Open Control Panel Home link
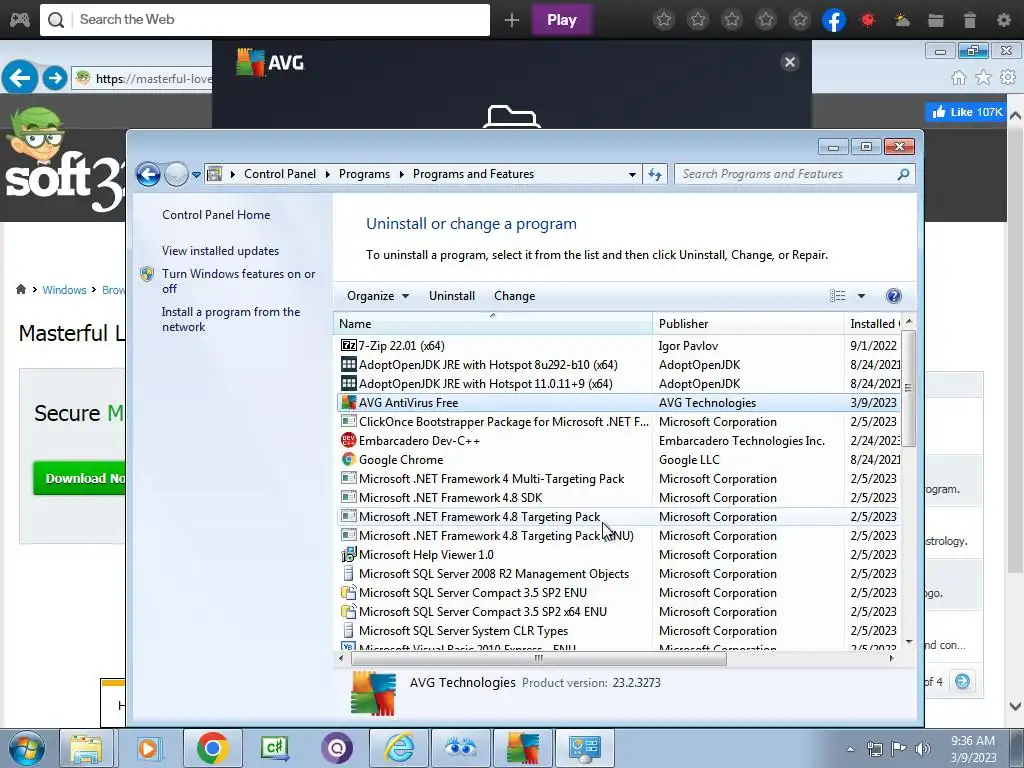Image resolution: width=1024 pixels, height=768 pixels. click(x=216, y=215)
